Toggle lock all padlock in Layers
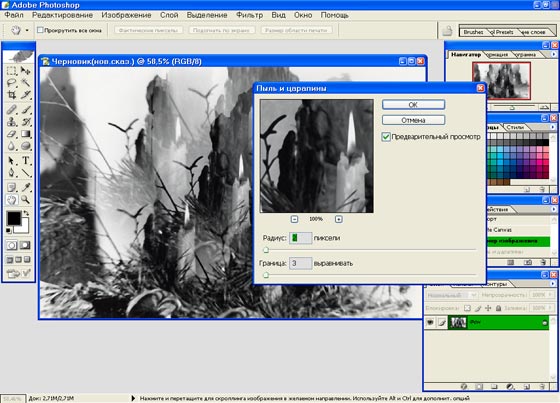Image resolution: width=560 pixels, height=403 pixels. [x=498, y=308]
